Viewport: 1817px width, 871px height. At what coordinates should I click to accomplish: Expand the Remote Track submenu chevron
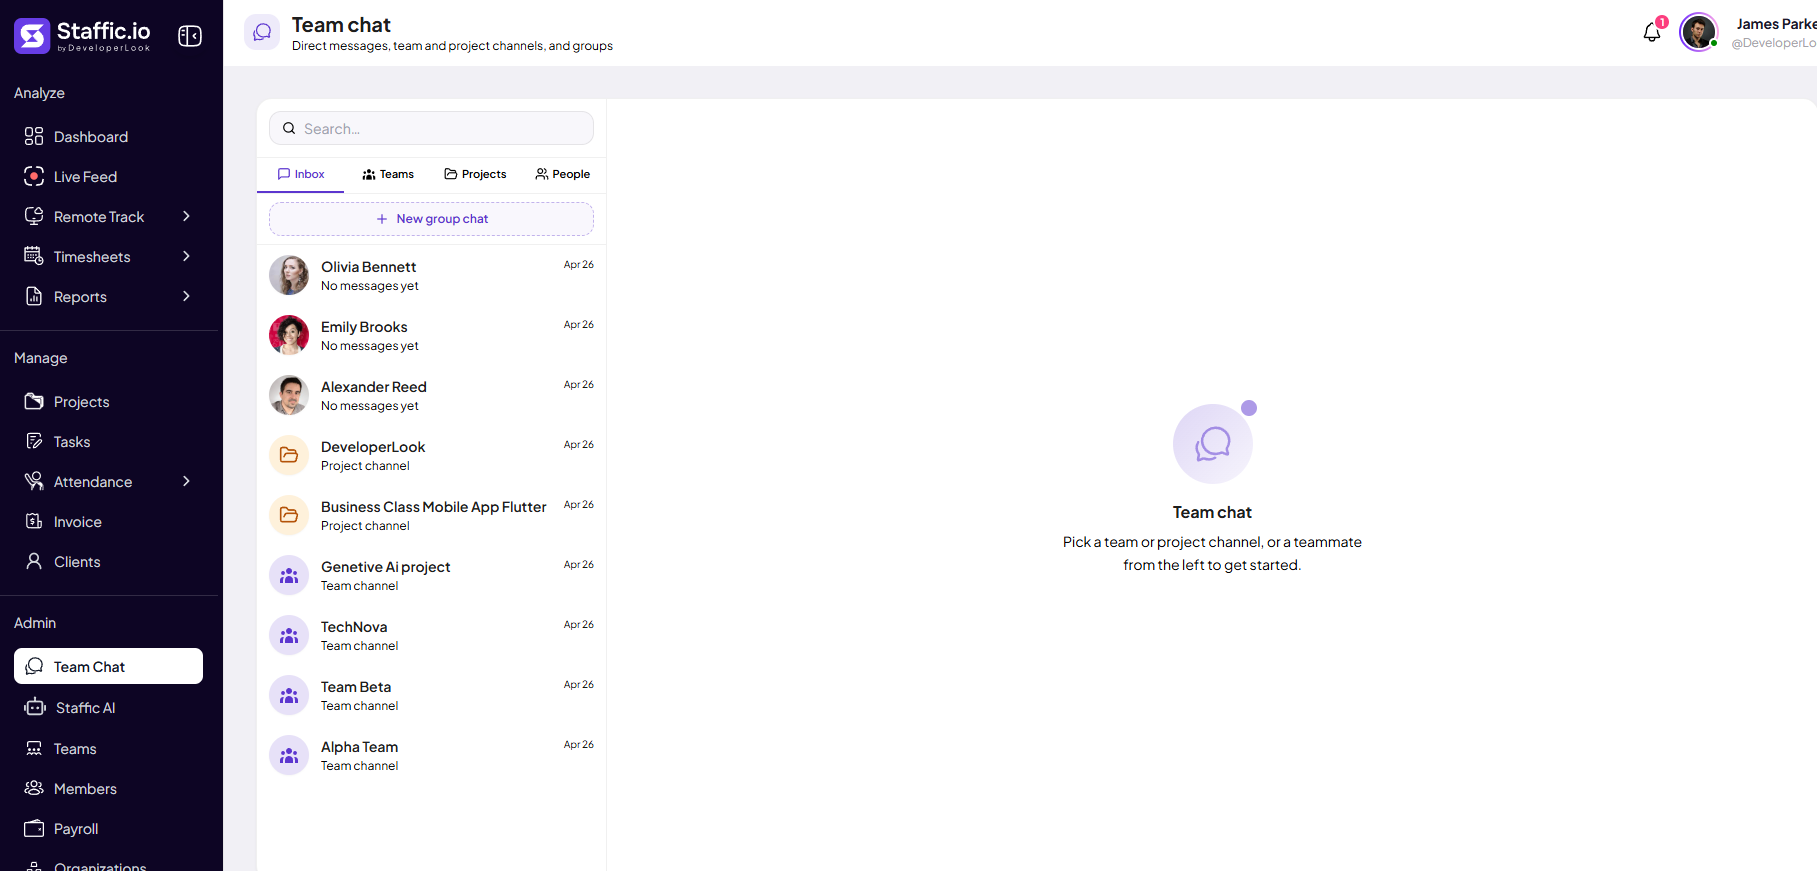click(x=186, y=217)
